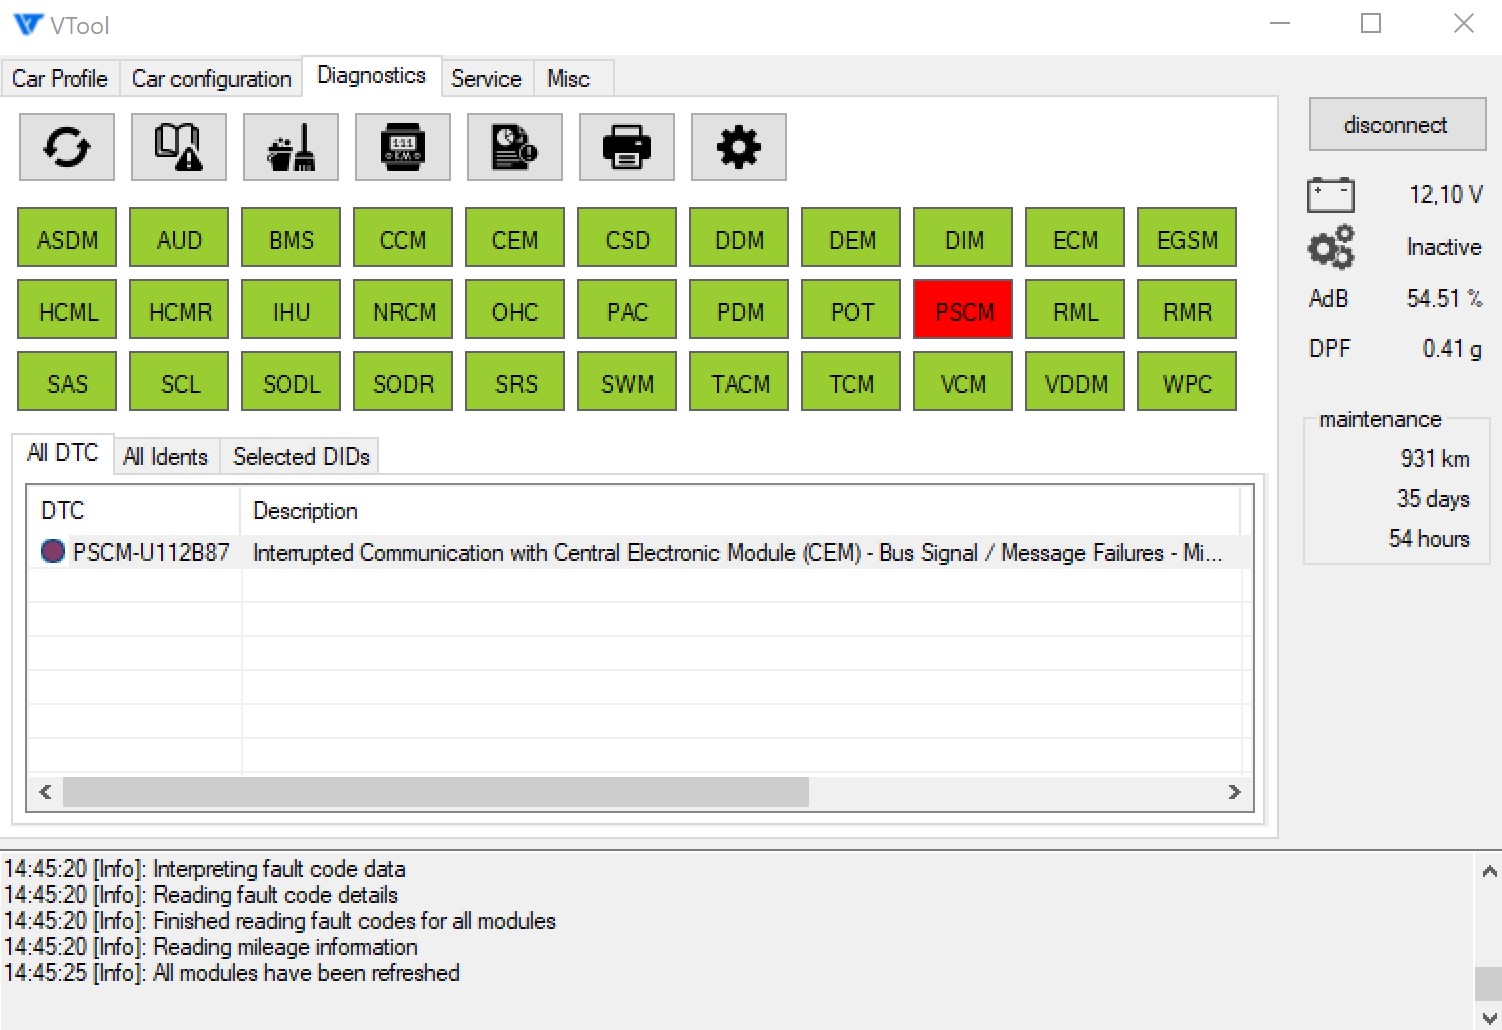Click the book with warning icon

click(x=179, y=147)
